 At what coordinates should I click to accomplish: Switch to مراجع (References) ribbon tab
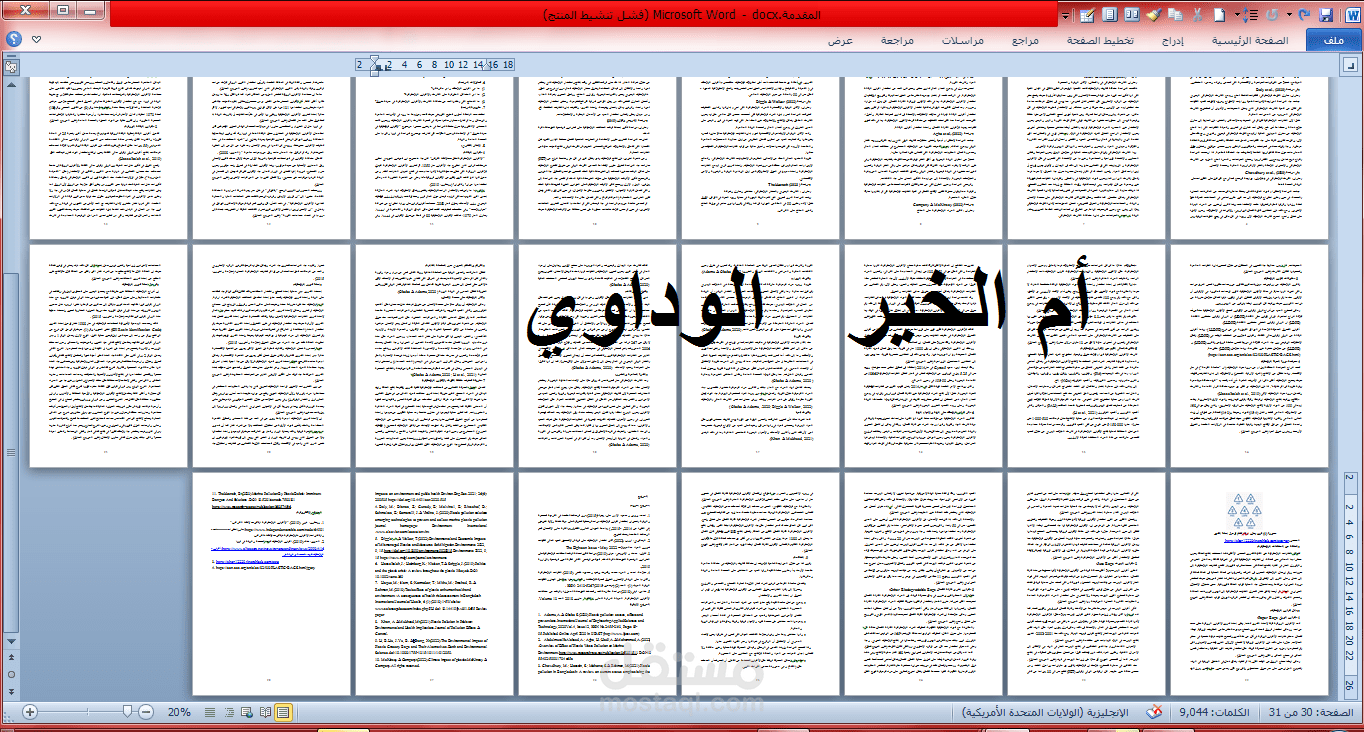click(1026, 41)
